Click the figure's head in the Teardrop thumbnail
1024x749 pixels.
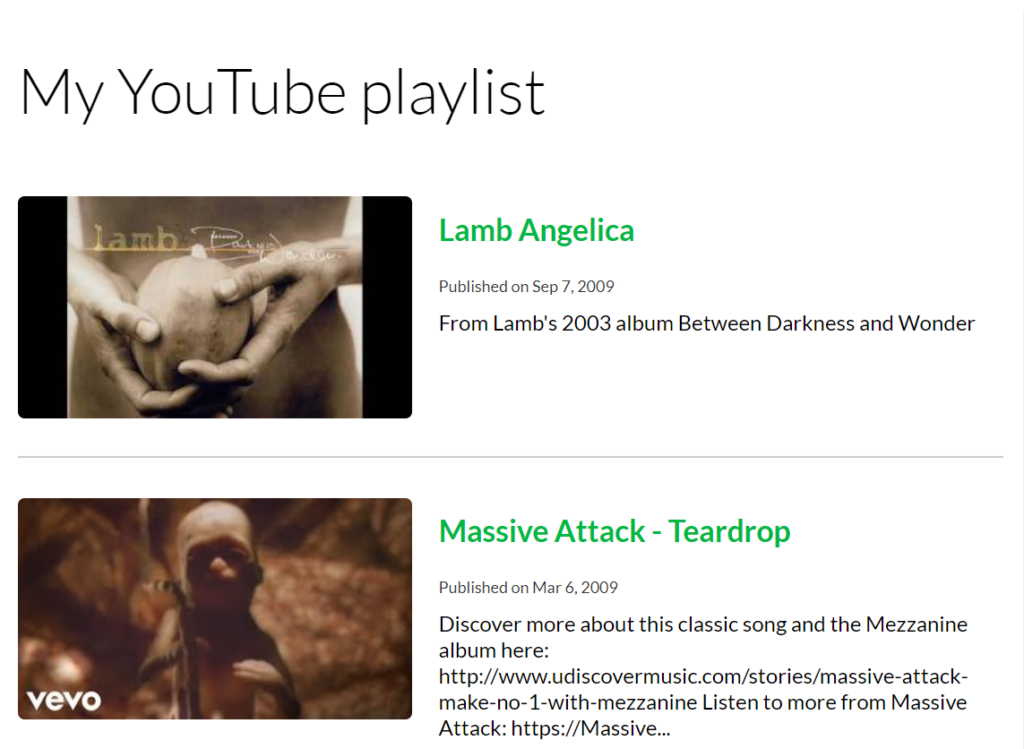coord(219,549)
